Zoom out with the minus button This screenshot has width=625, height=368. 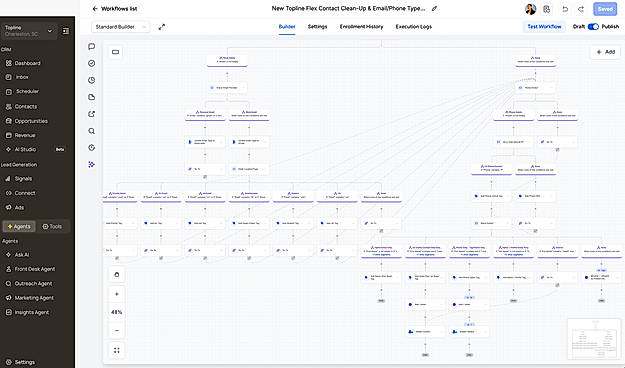[x=117, y=331]
